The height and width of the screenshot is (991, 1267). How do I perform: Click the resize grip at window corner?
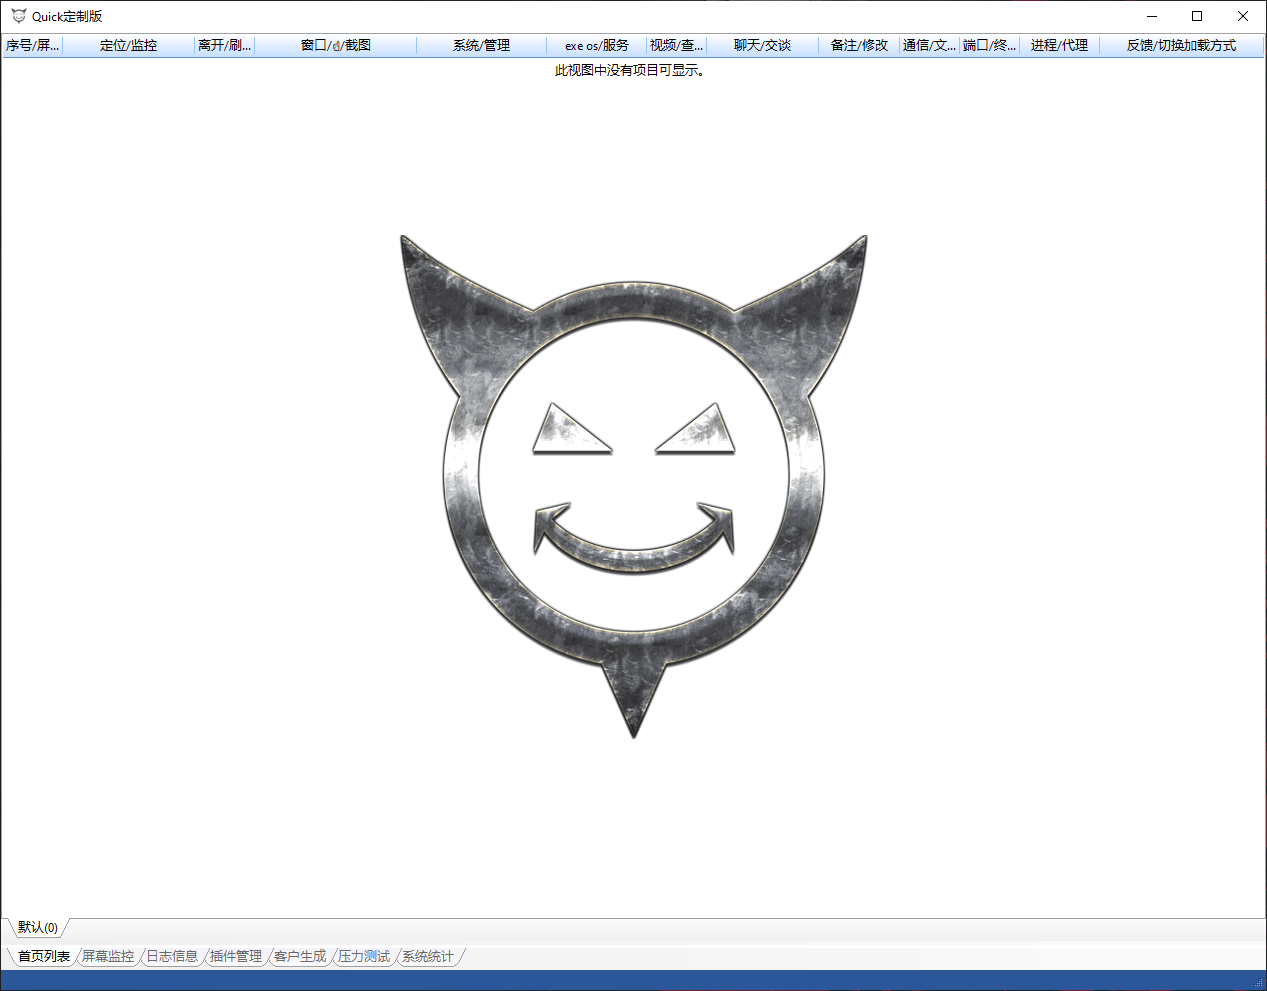pyautogui.click(x=1259, y=983)
